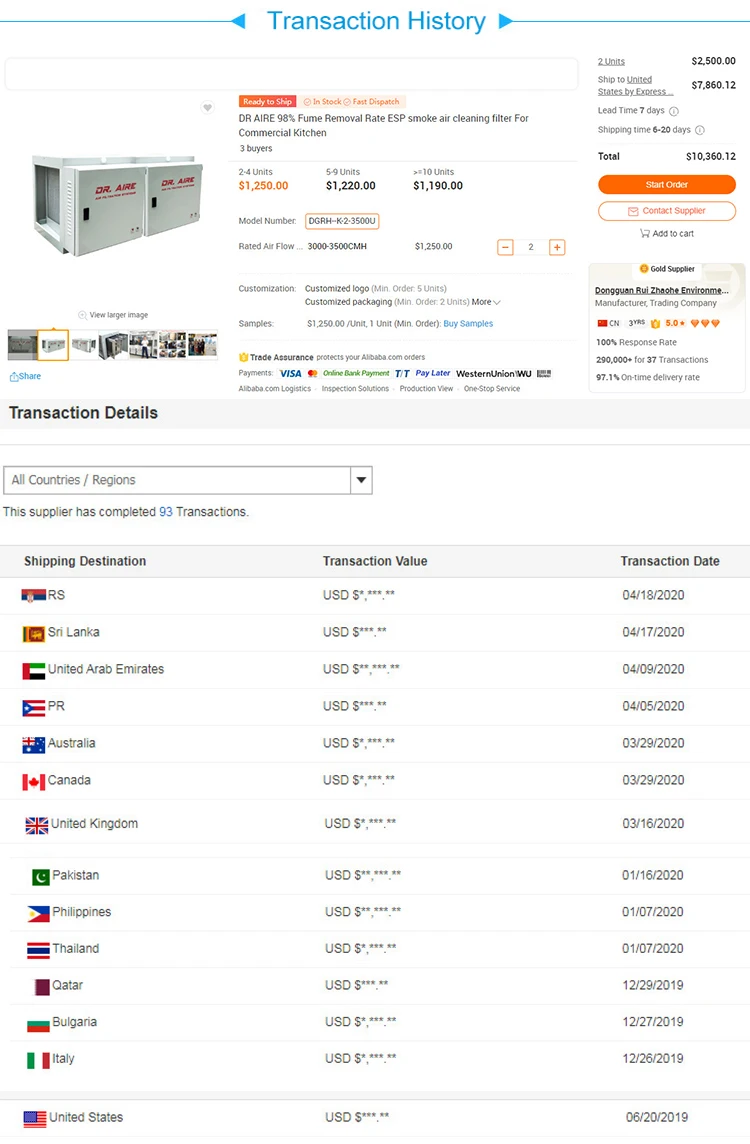Click the CN China flag icon

[x=602, y=323]
